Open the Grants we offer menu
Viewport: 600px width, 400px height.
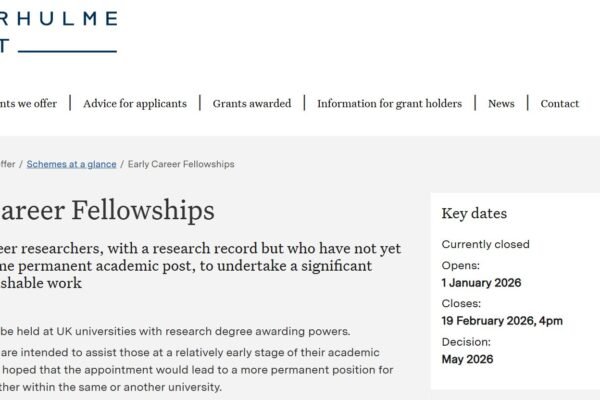pos(28,104)
